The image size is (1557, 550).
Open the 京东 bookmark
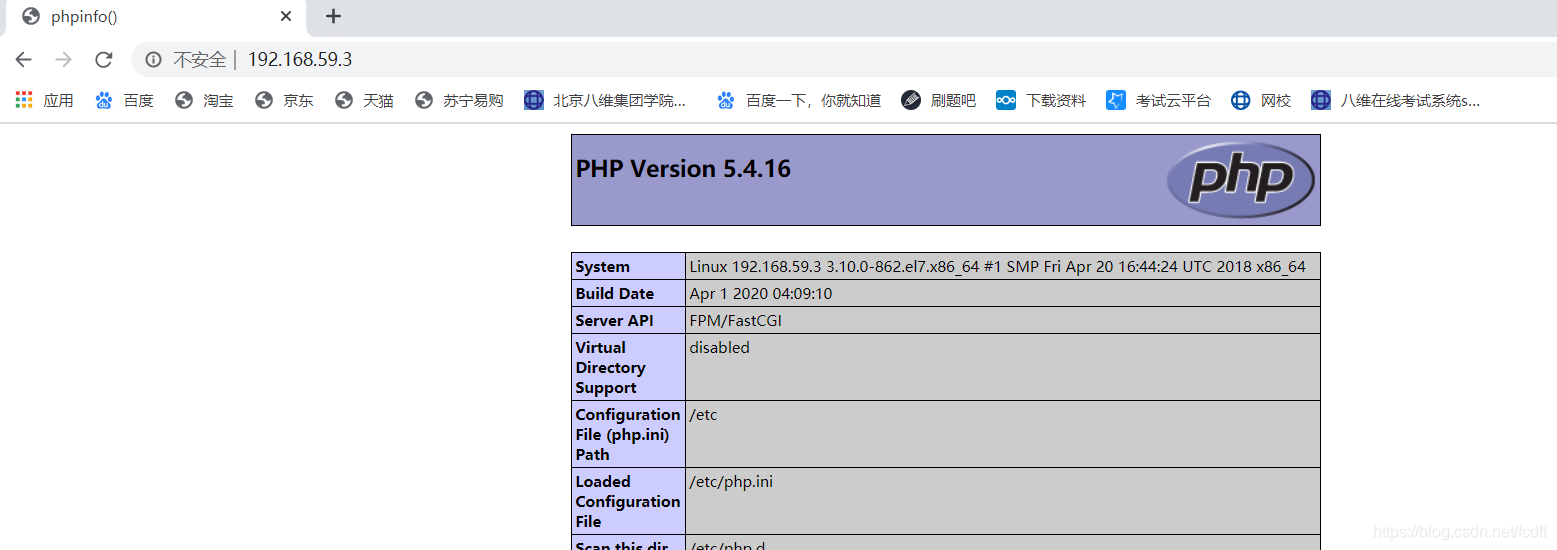[x=284, y=100]
